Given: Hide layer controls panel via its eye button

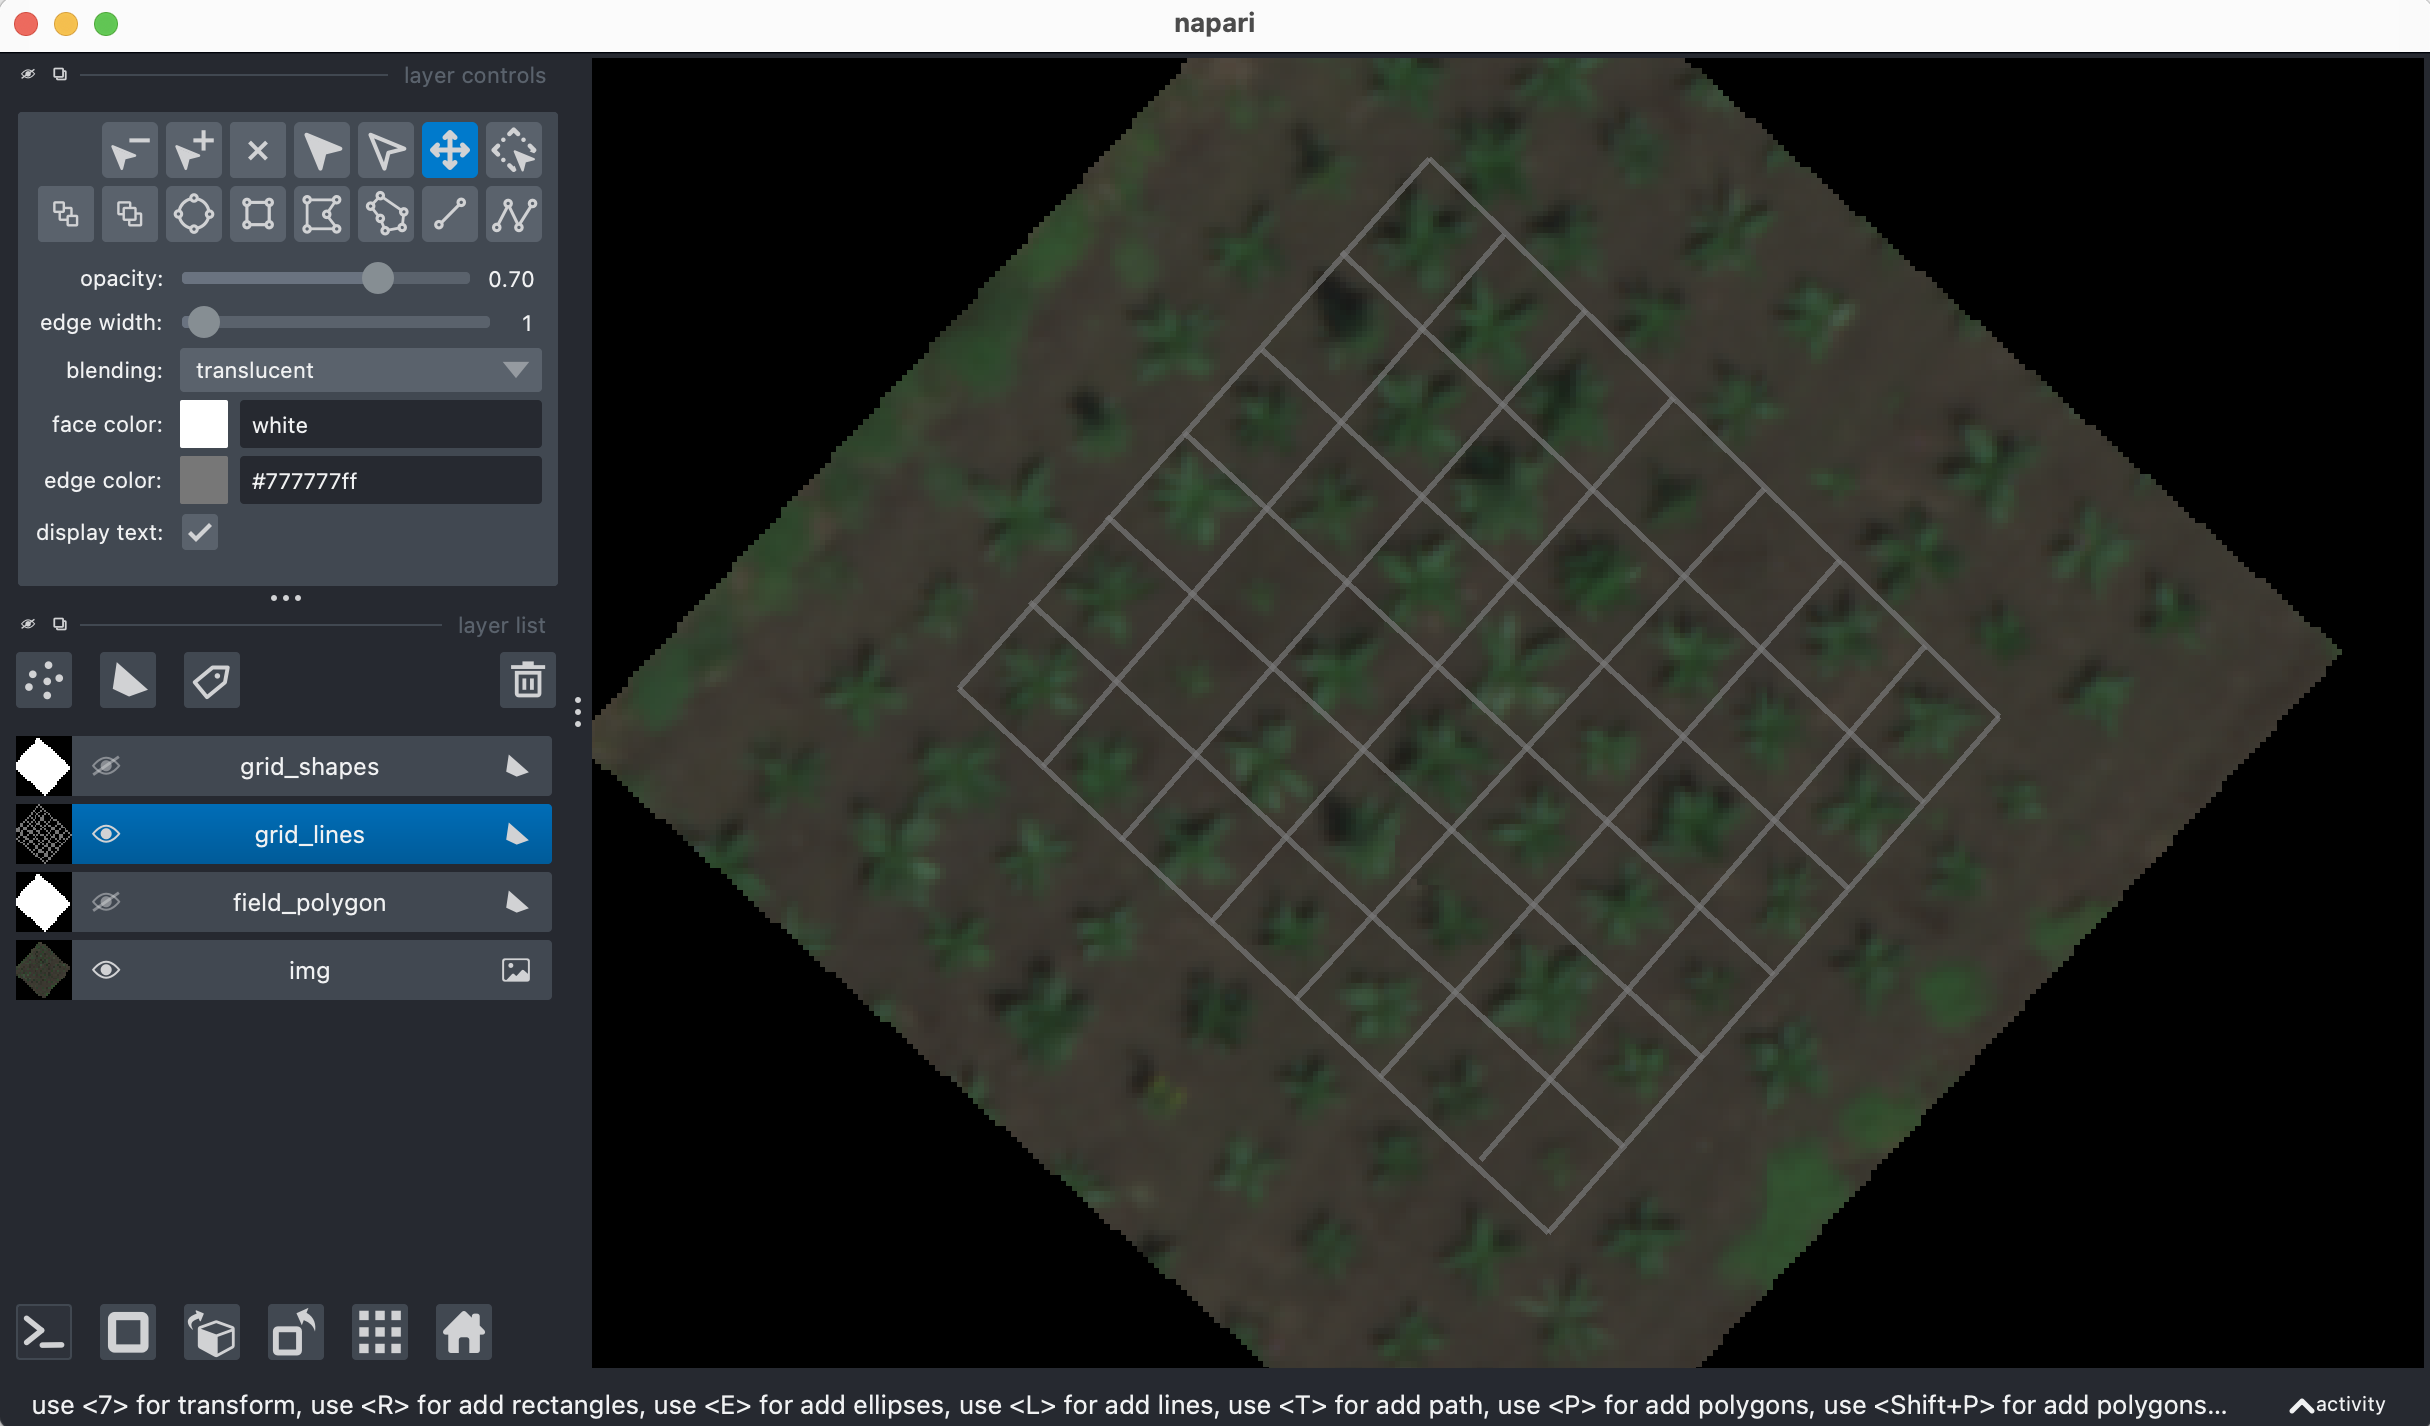Looking at the screenshot, I should coord(28,74).
